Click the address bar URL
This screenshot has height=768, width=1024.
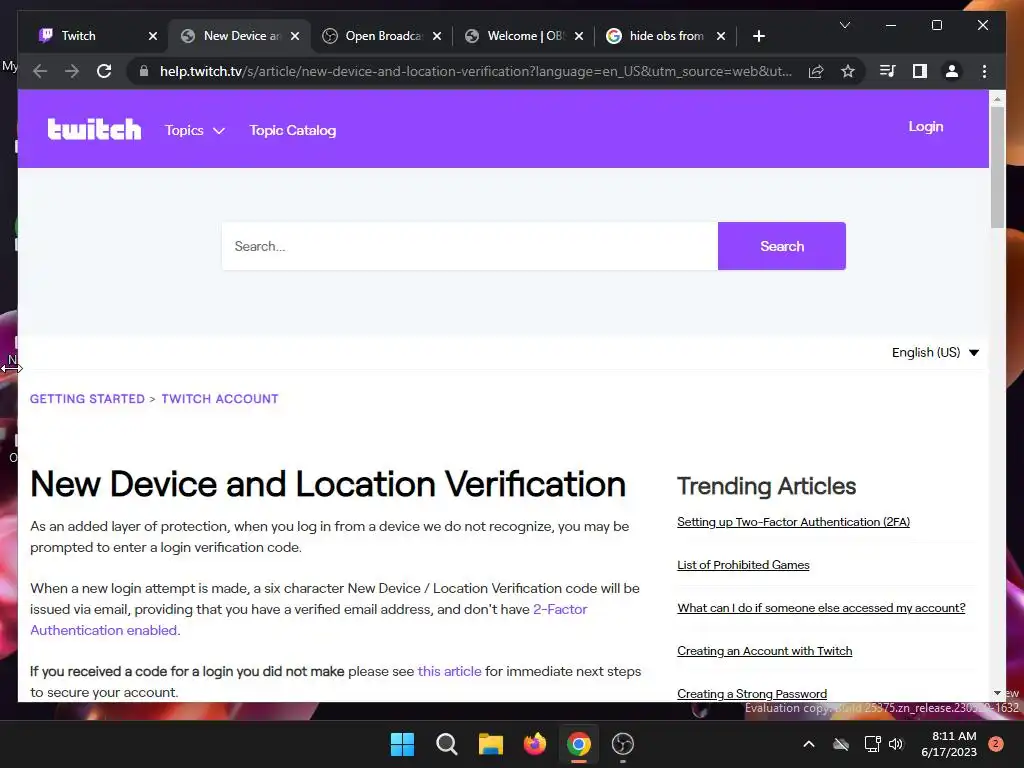coord(475,71)
